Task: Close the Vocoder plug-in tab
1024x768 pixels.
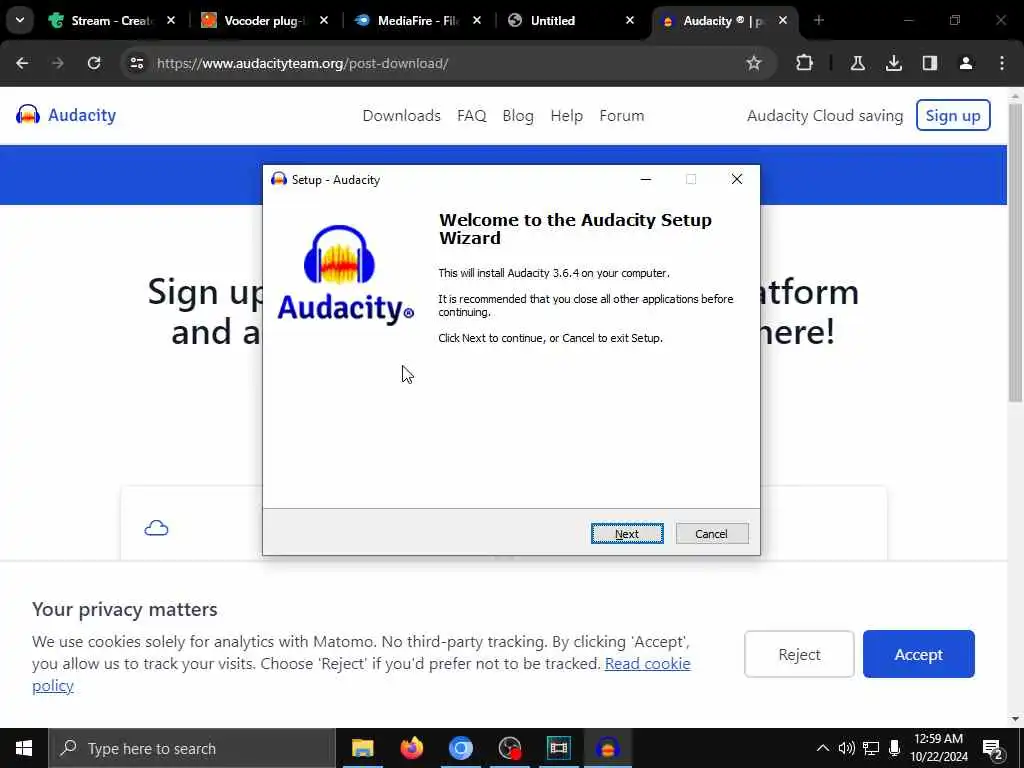Action: [324, 21]
